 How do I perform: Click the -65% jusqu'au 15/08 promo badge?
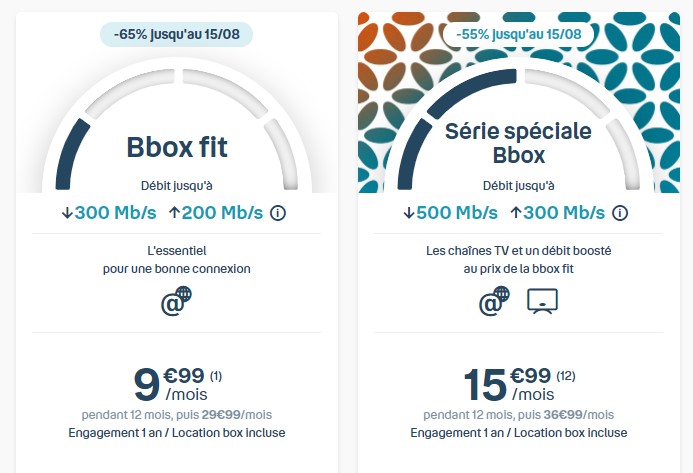point(177,34)
